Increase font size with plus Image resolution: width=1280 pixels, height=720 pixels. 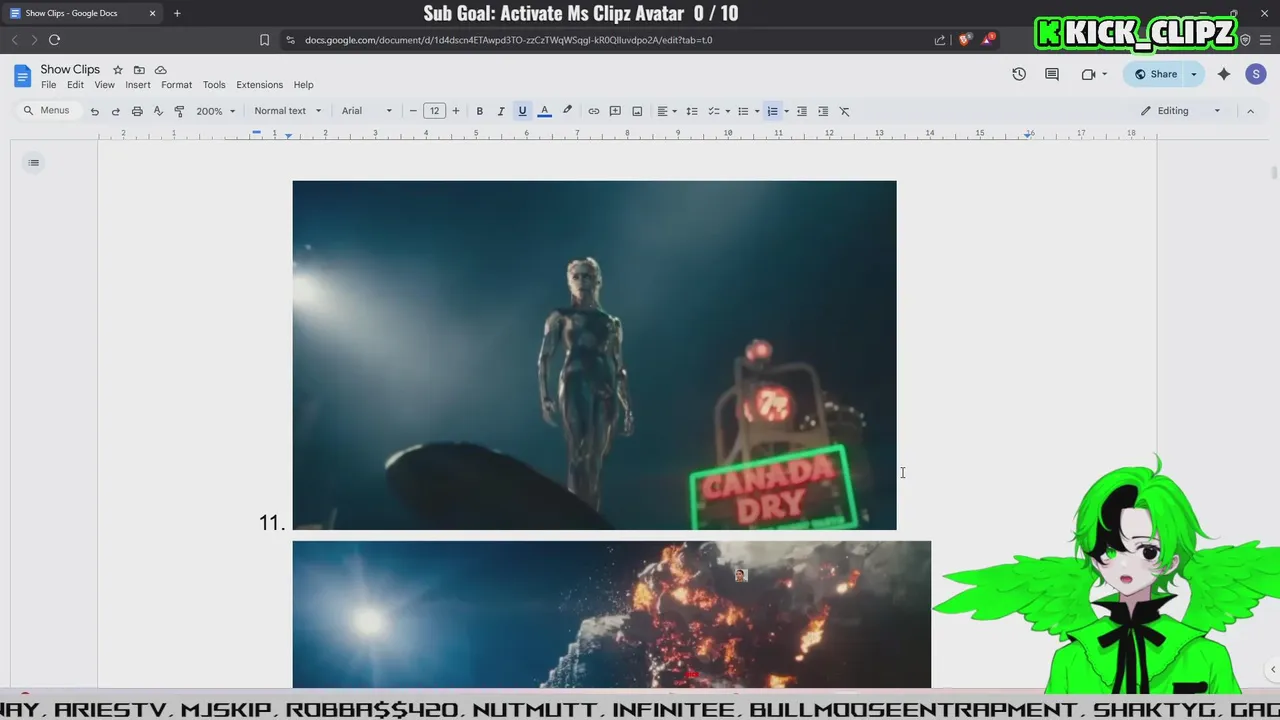[x=456, y=111]
